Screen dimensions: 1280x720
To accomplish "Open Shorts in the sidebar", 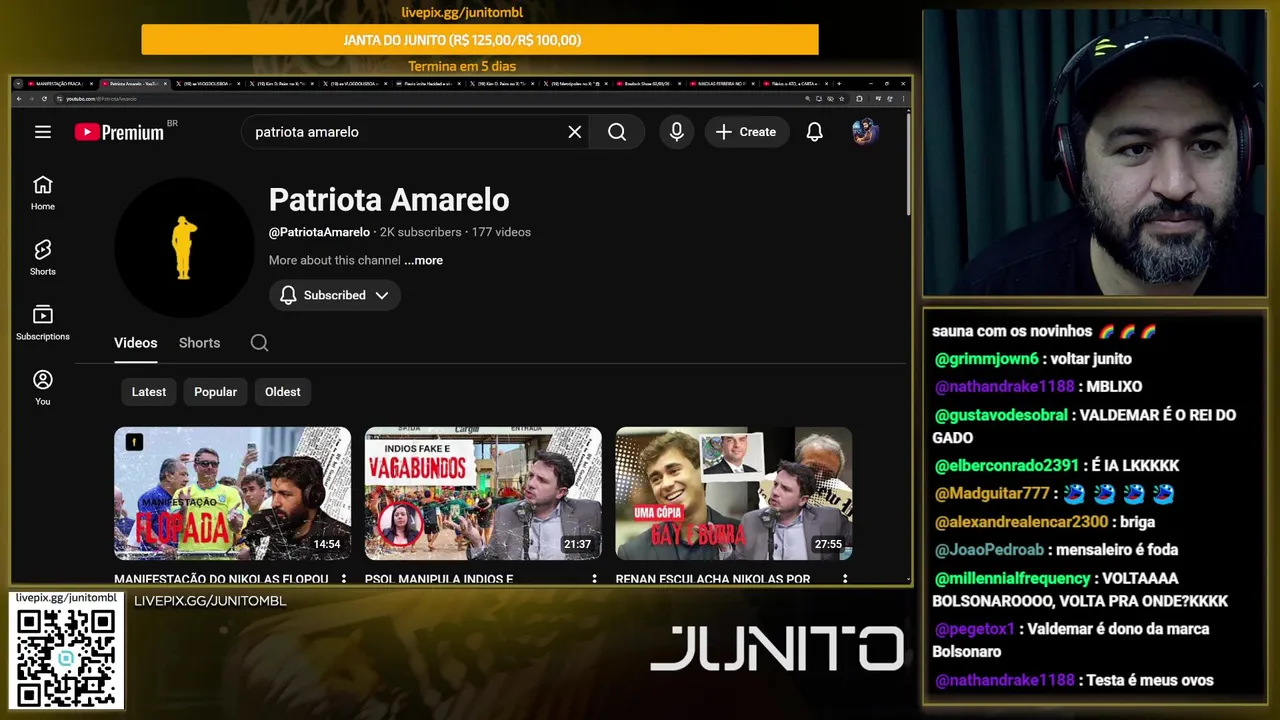I will pyautogui.click(x=42, y=257).
